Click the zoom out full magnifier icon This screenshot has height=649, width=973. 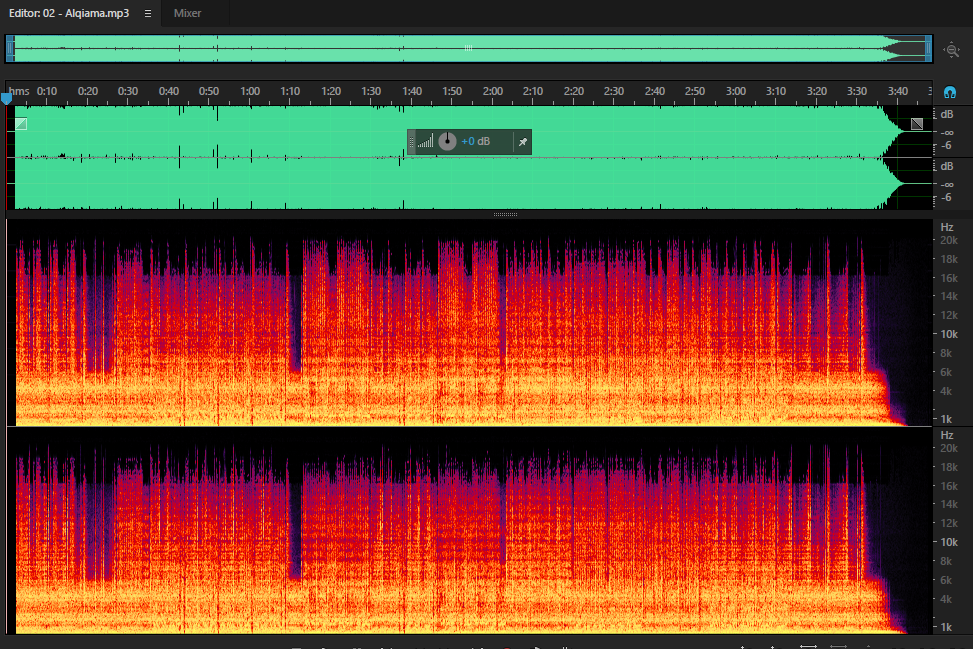pos(952,50)
